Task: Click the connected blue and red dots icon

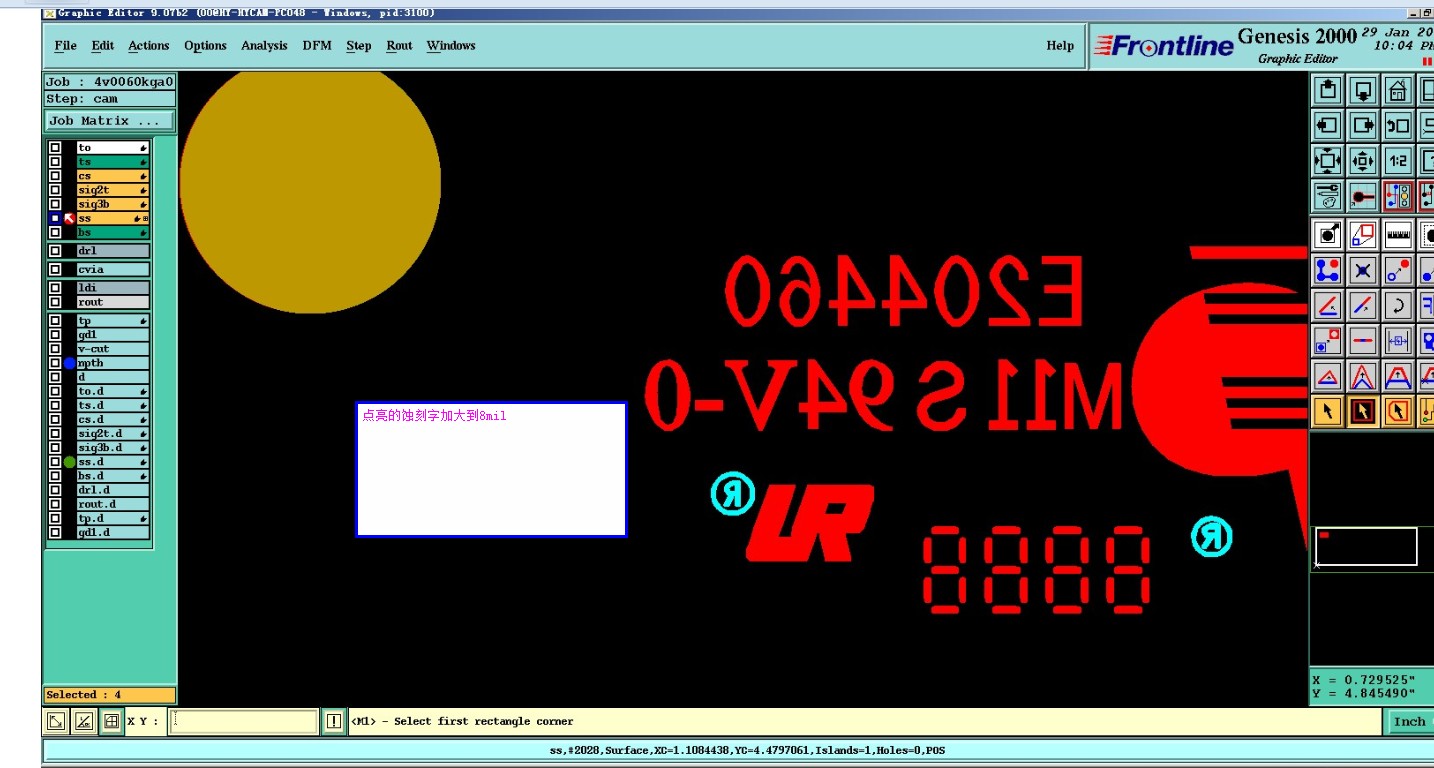Action: (1327, 270)
